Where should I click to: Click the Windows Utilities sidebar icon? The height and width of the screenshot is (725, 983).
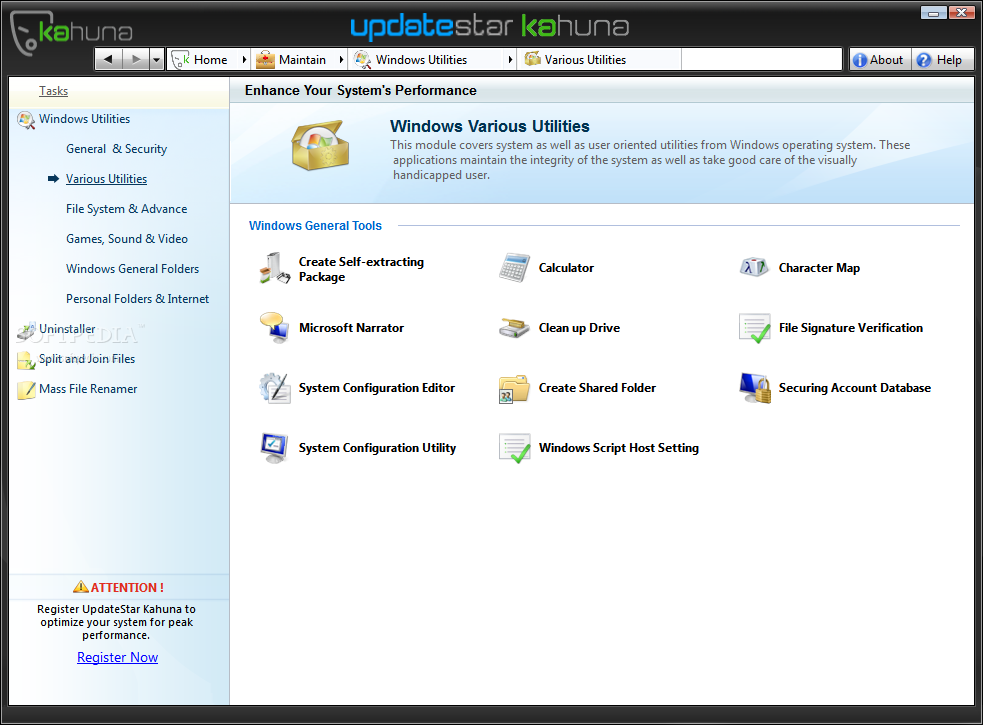pyautogui.click(x=26, y=120)
